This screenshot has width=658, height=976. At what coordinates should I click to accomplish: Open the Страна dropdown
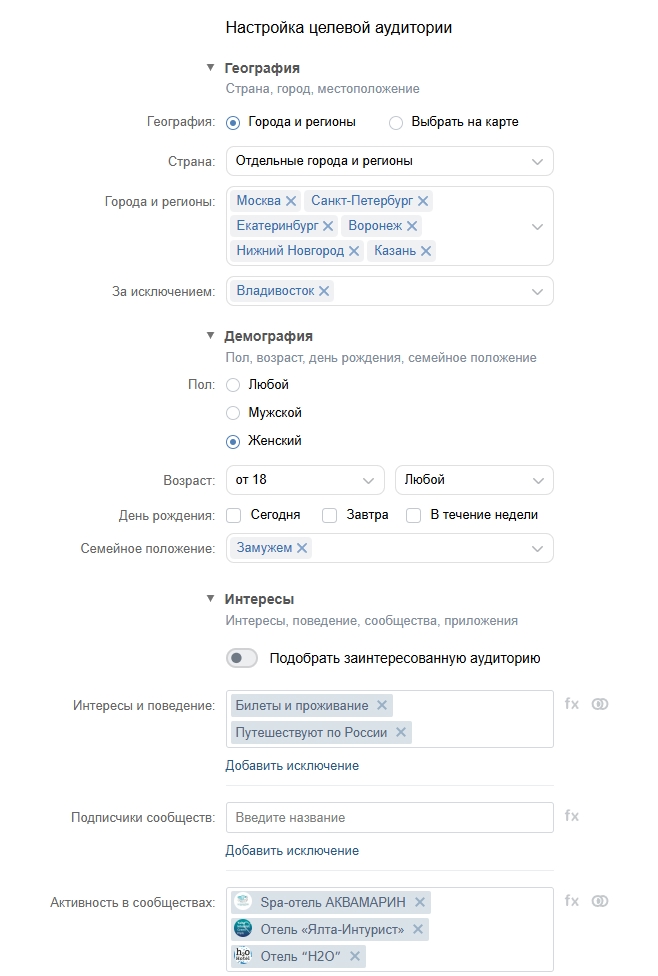click(390, 161)
